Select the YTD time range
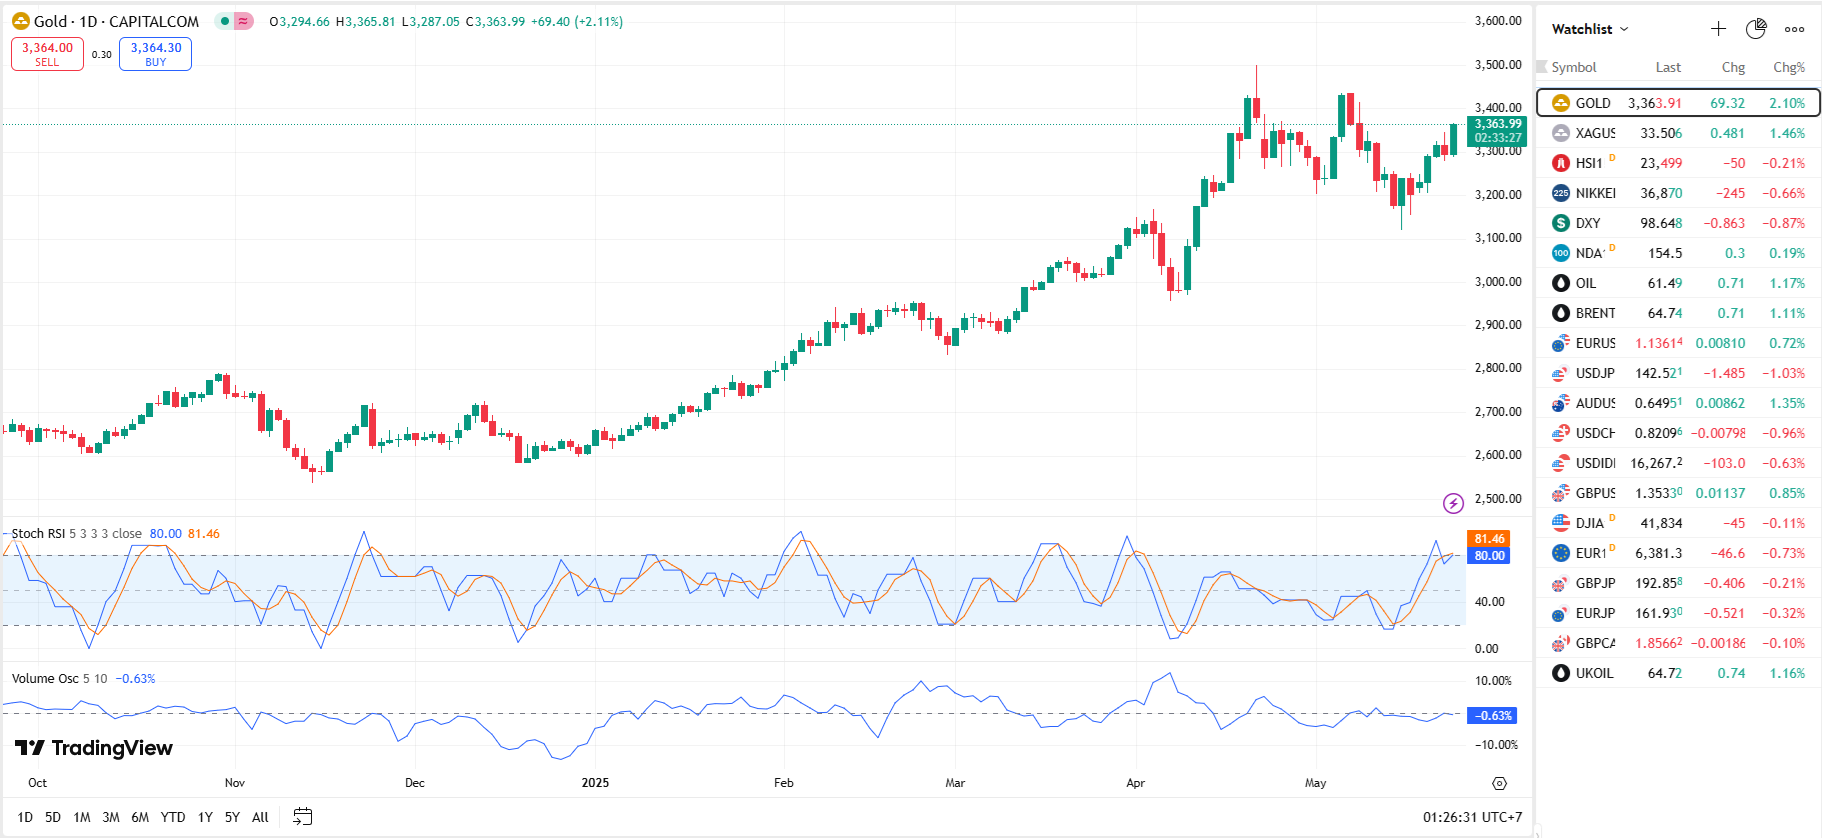 [173, 817]
